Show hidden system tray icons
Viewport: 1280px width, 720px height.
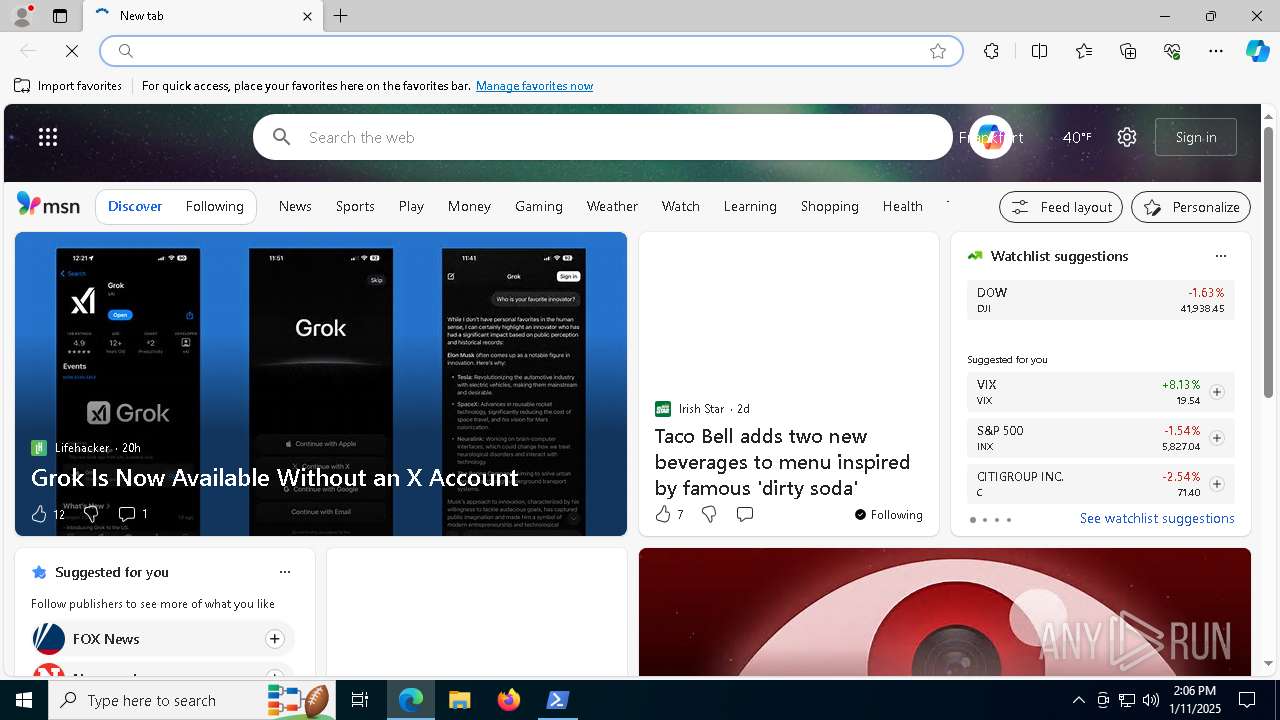pyautogui.click(x=1078, y=700)
